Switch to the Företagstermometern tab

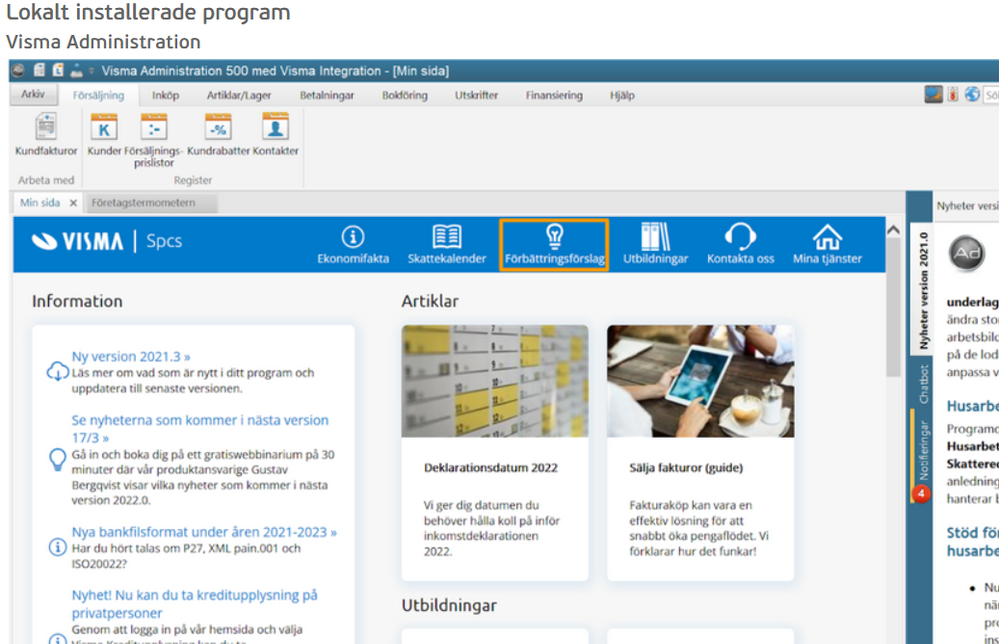click(x=143, y=203)
